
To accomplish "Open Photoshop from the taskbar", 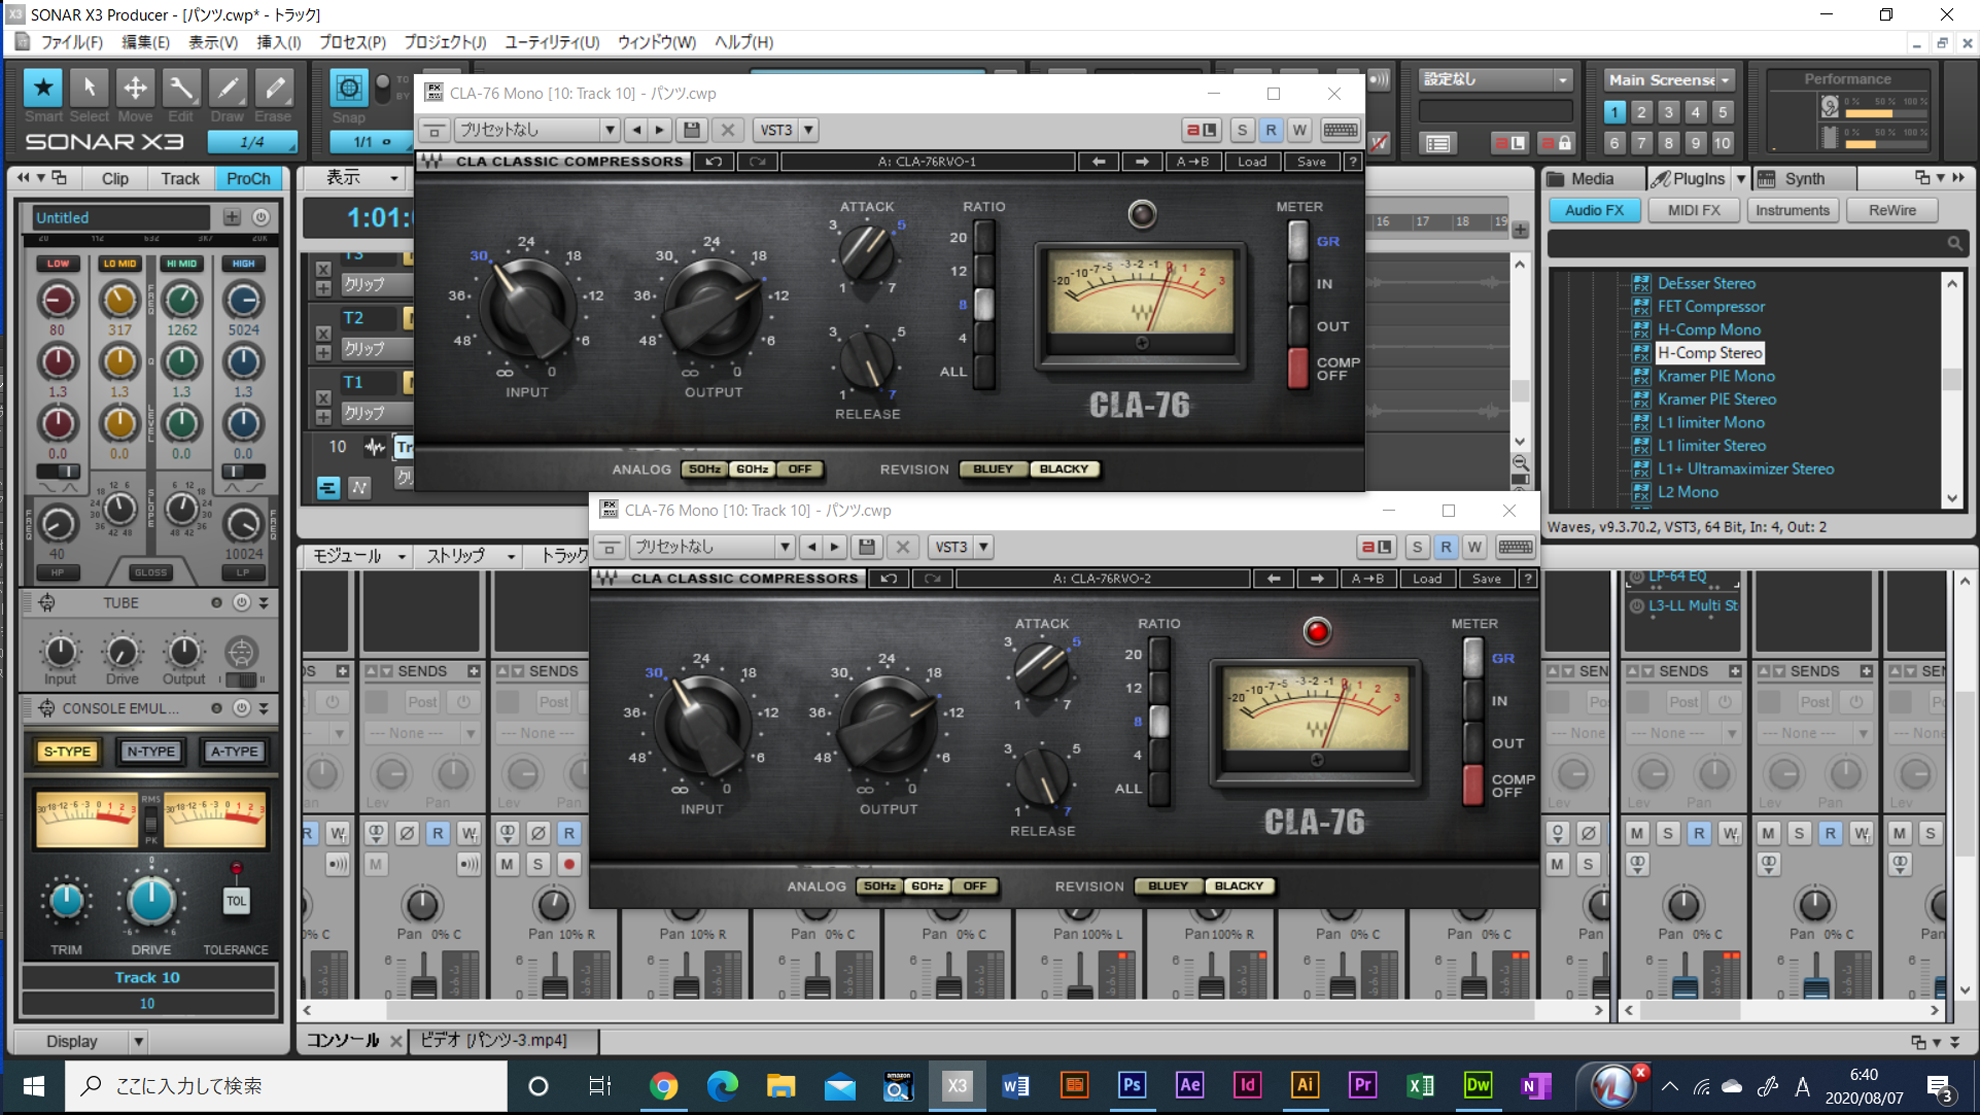I will (1131, 1085).
